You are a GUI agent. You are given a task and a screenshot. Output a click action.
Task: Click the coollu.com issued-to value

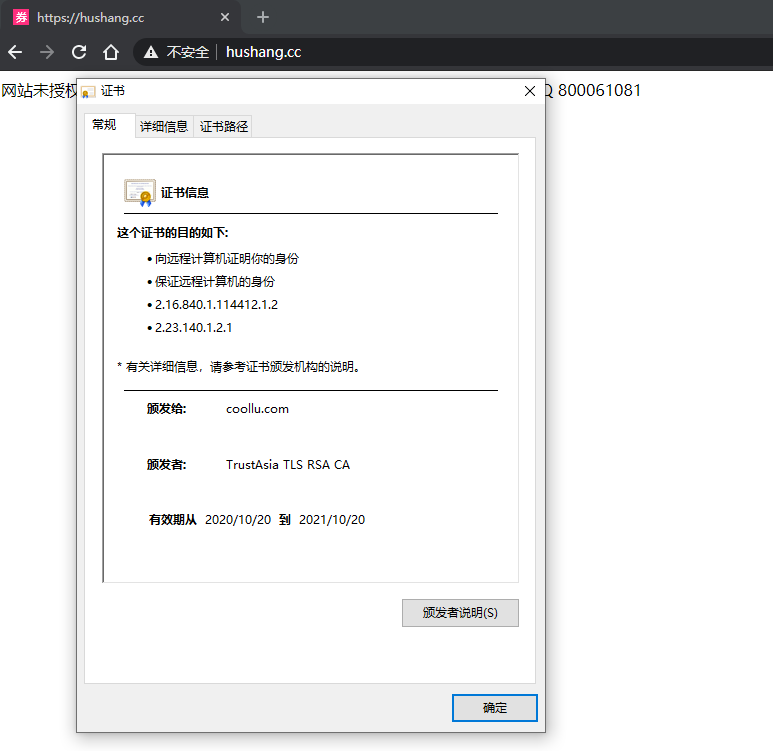257,409
